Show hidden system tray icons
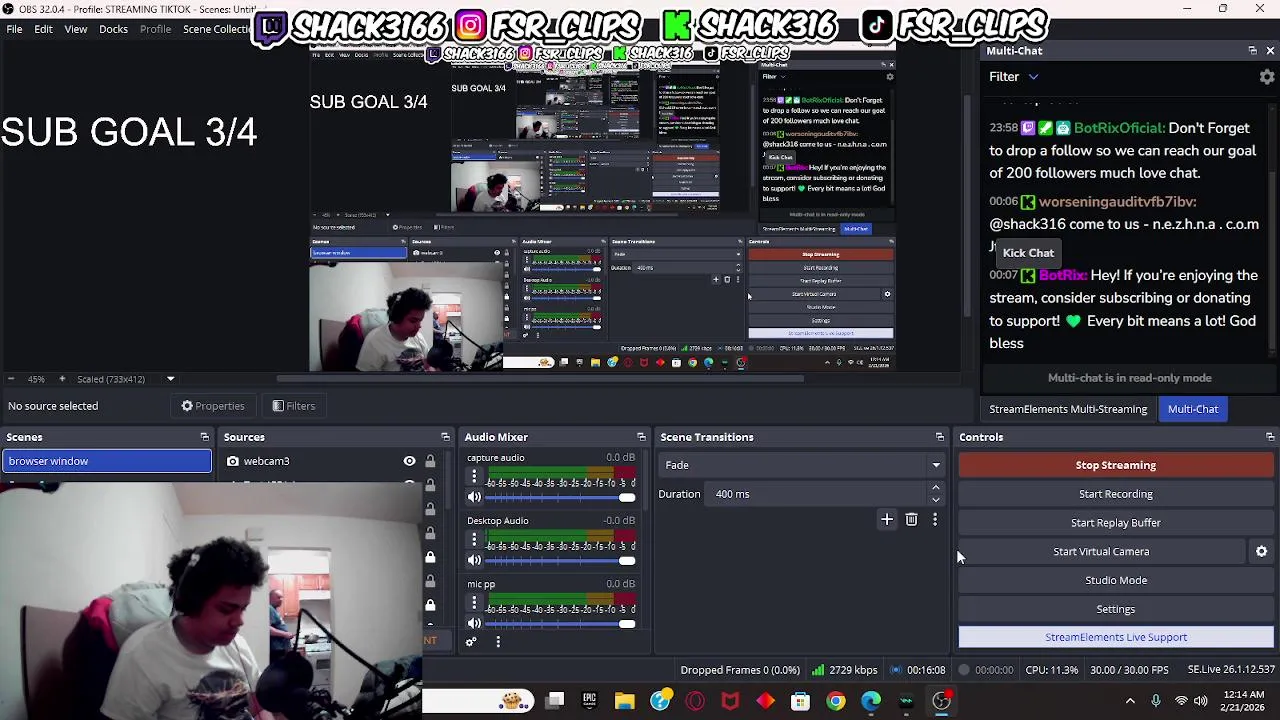The width and height of the screenshot is (1280, 720). [x=1130, y=701]
